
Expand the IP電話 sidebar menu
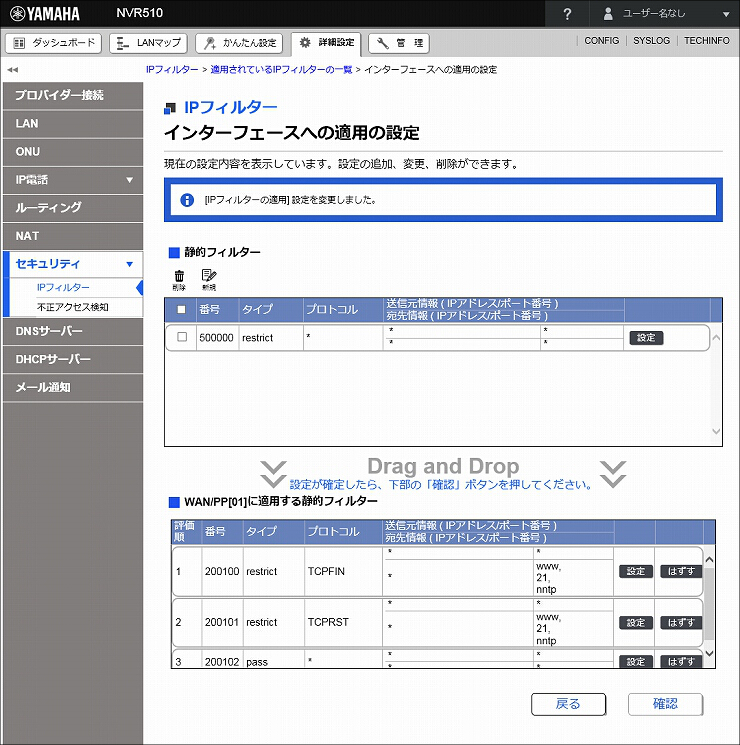click(x=73, y=180)
